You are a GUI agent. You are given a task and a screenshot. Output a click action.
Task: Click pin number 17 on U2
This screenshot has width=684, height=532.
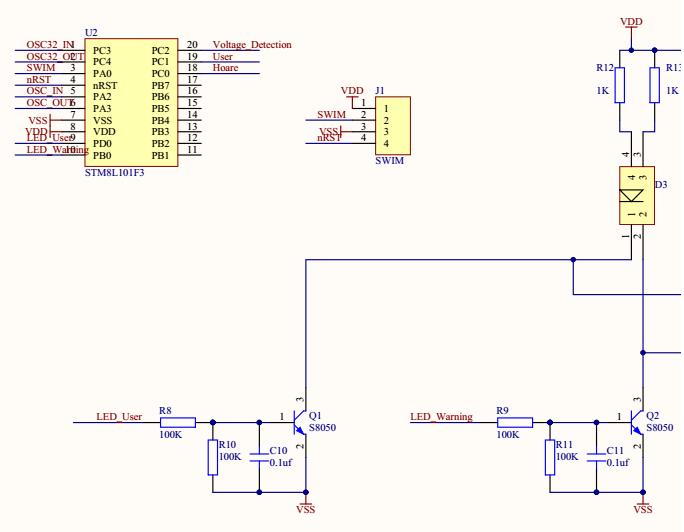[x=192, y=80]
